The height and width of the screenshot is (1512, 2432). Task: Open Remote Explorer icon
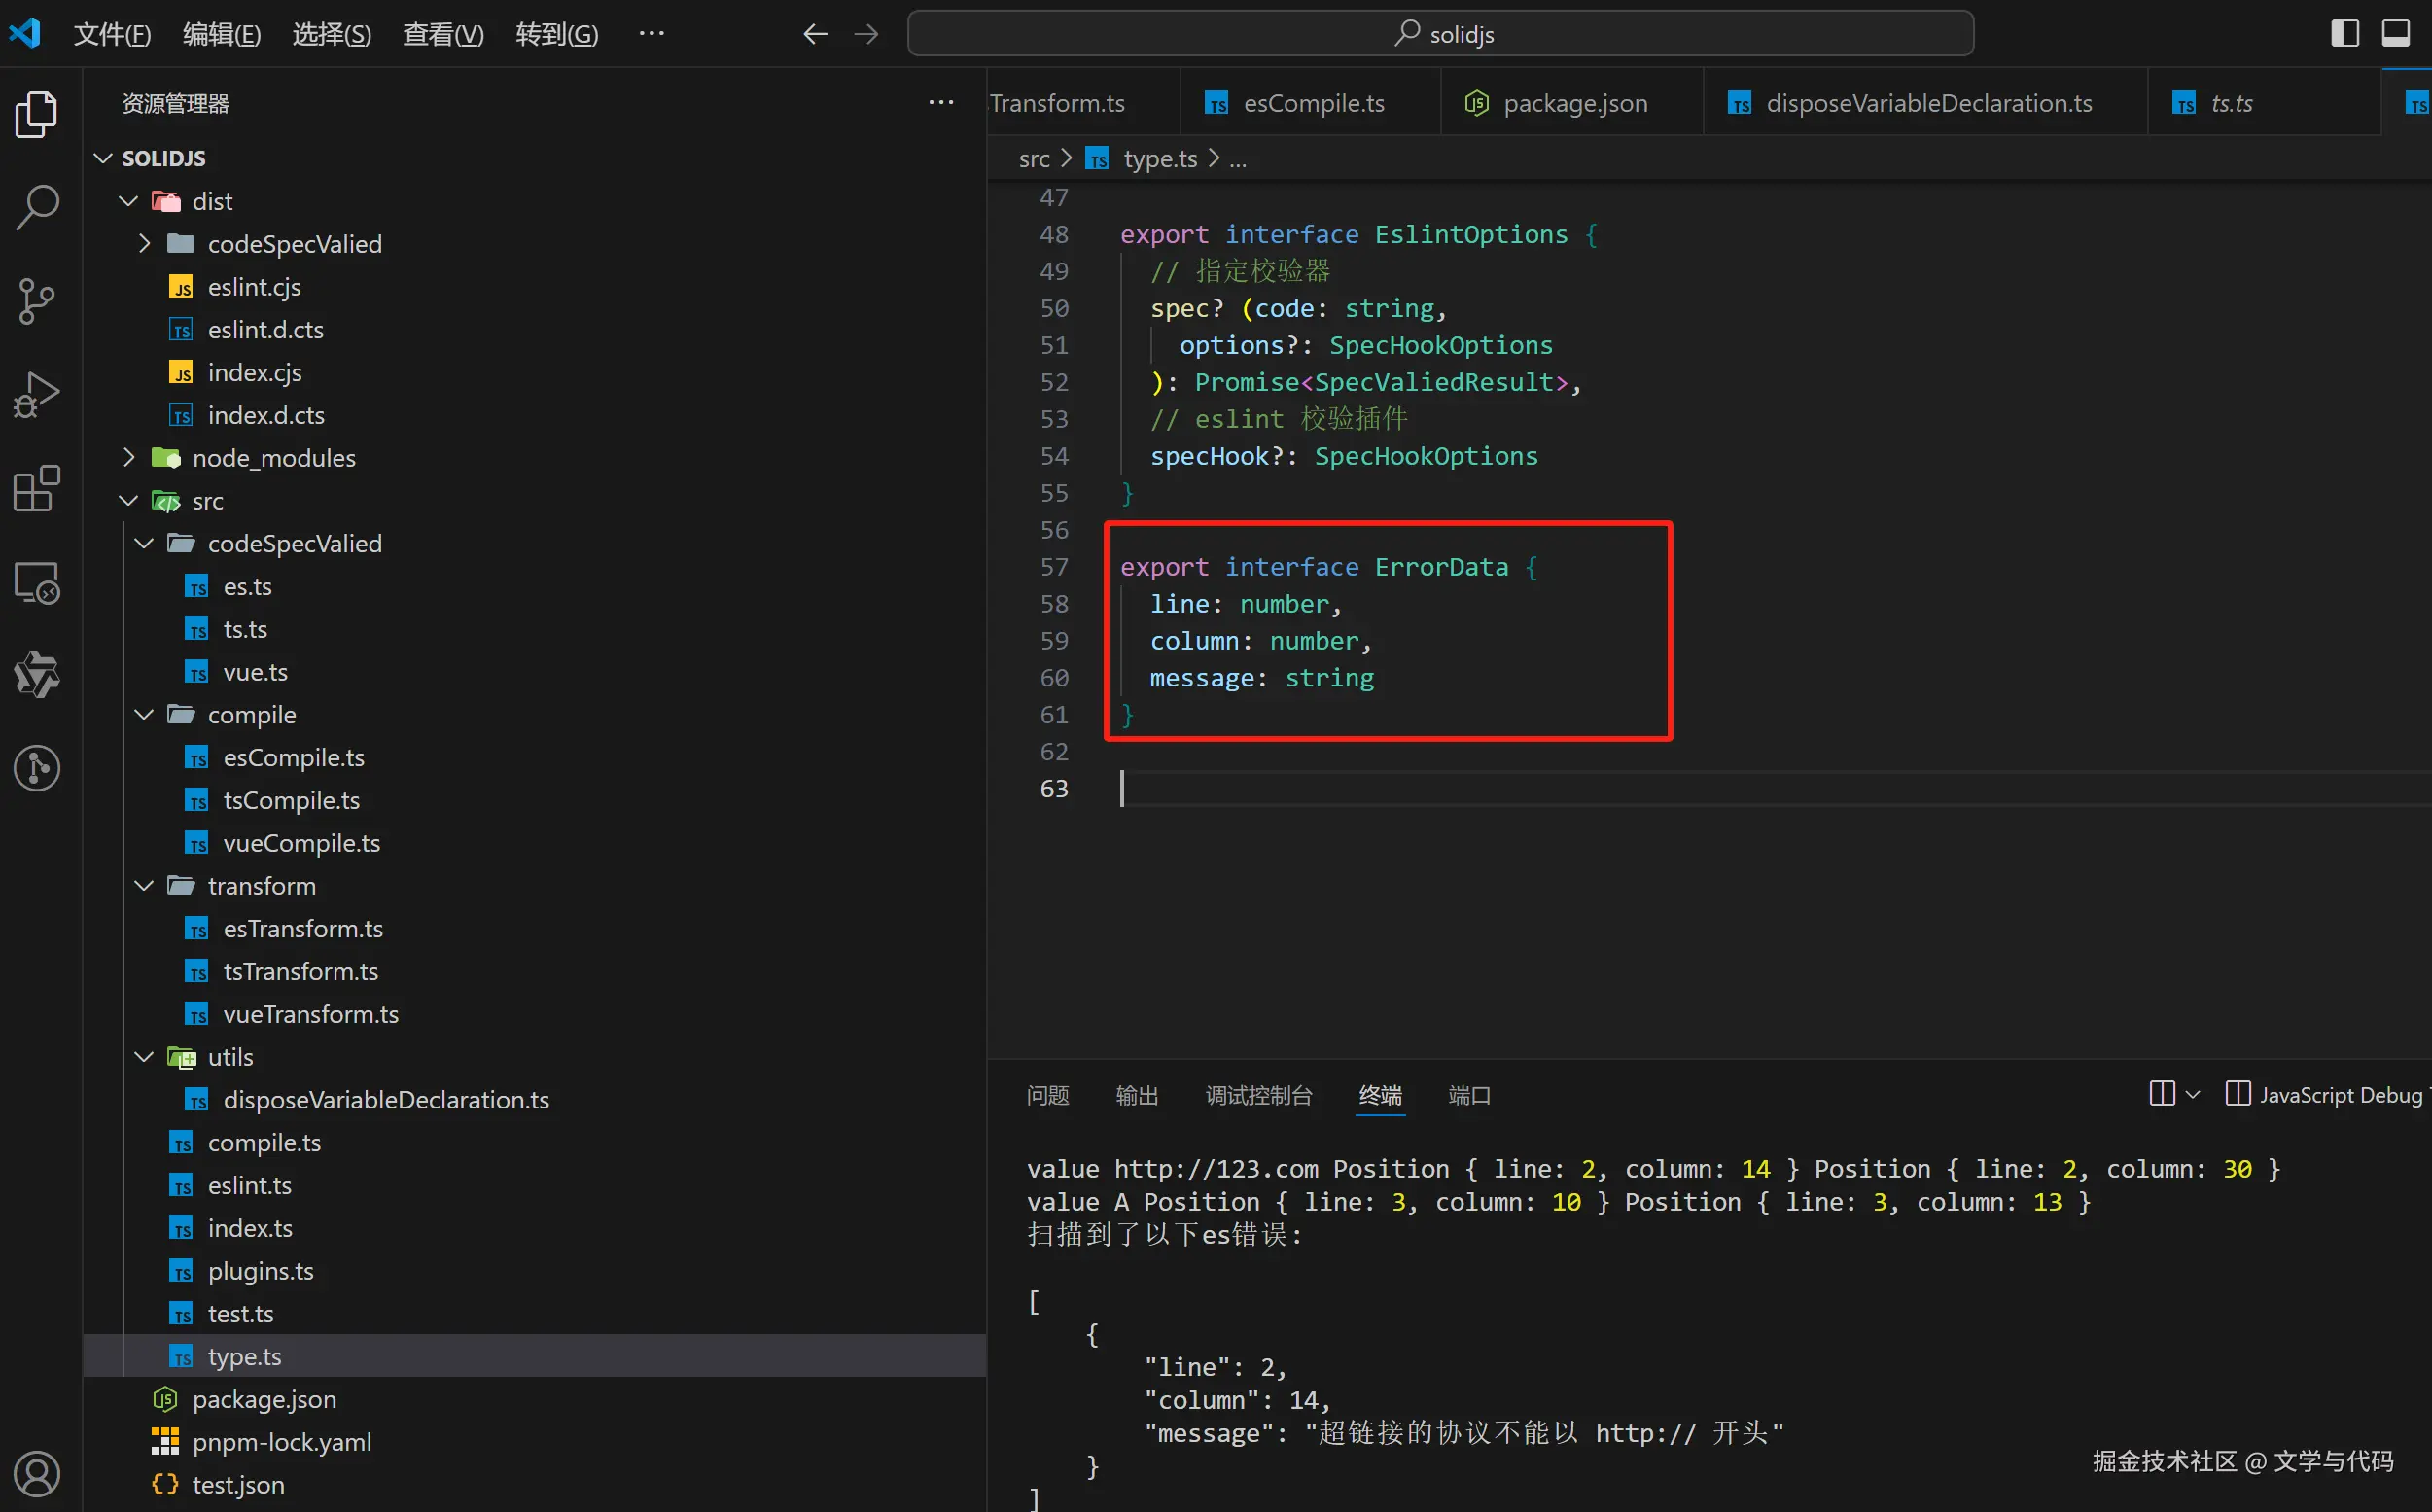[37, 582]
